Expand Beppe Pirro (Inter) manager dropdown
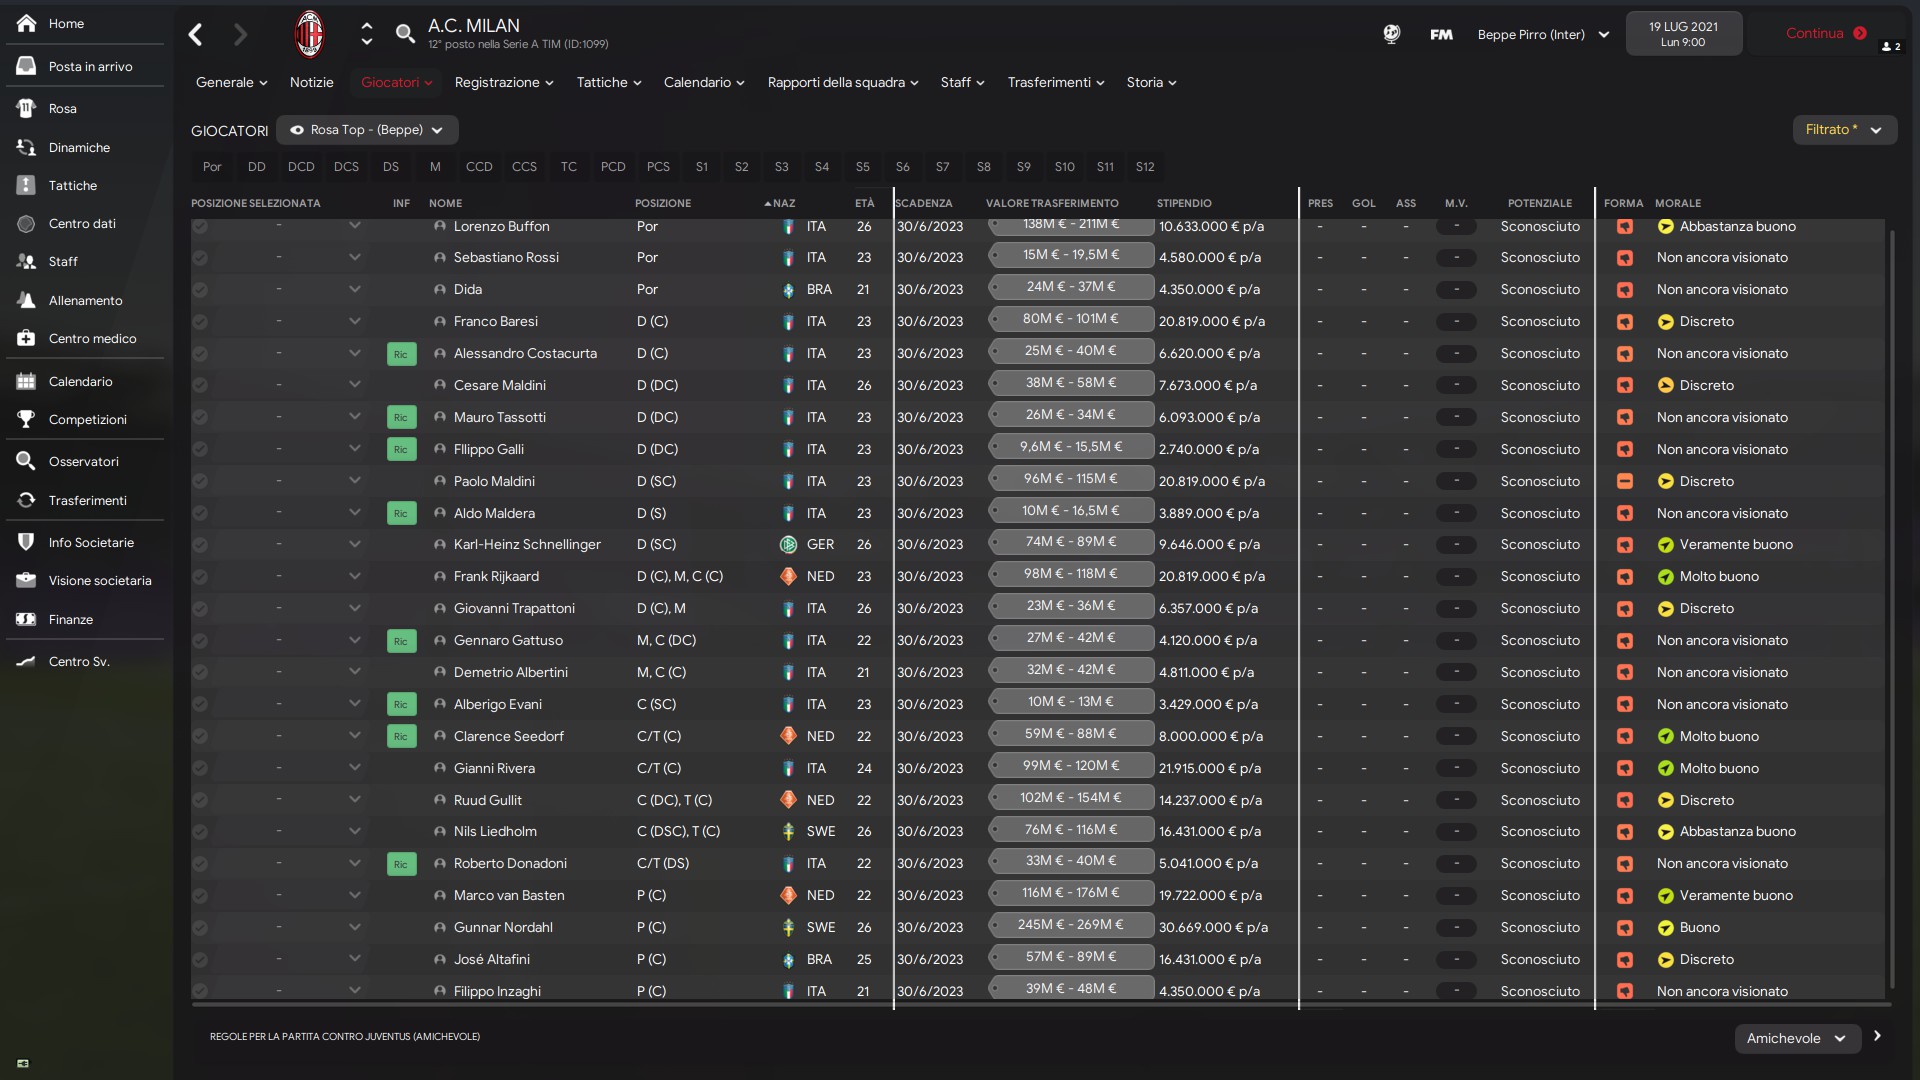1920x1080 pixels. coord(1544,34)
